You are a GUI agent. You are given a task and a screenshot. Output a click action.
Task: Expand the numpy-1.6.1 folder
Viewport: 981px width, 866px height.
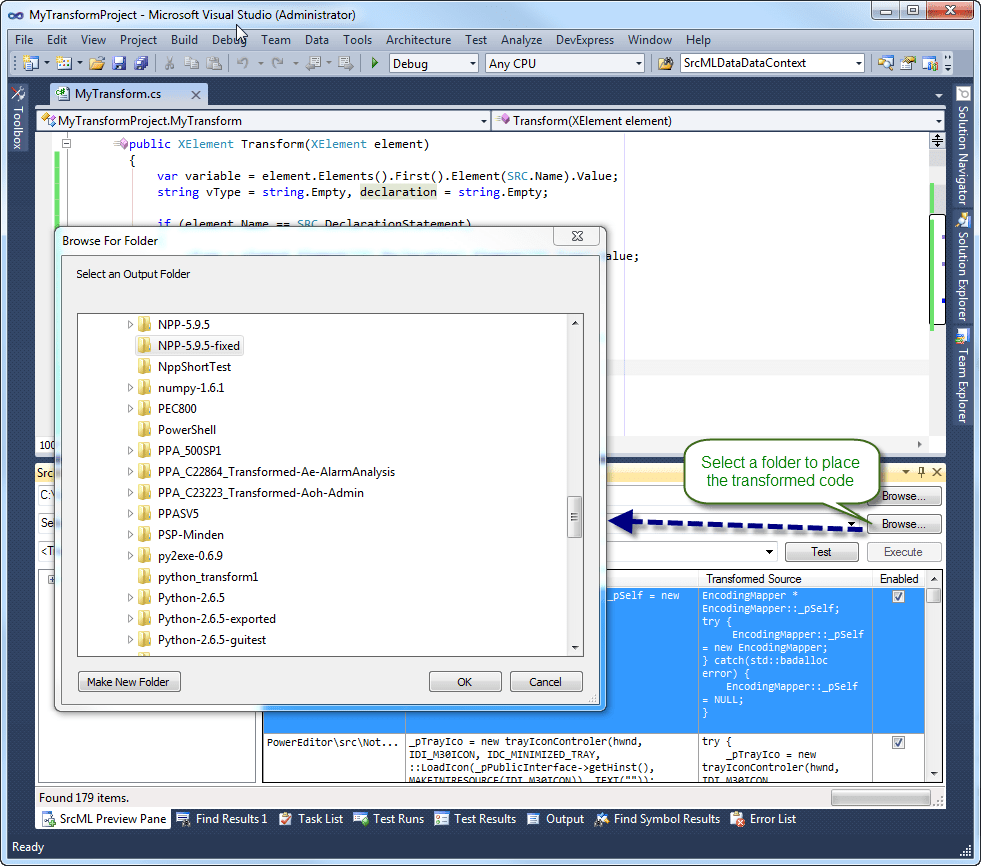(x=130, y=387)
